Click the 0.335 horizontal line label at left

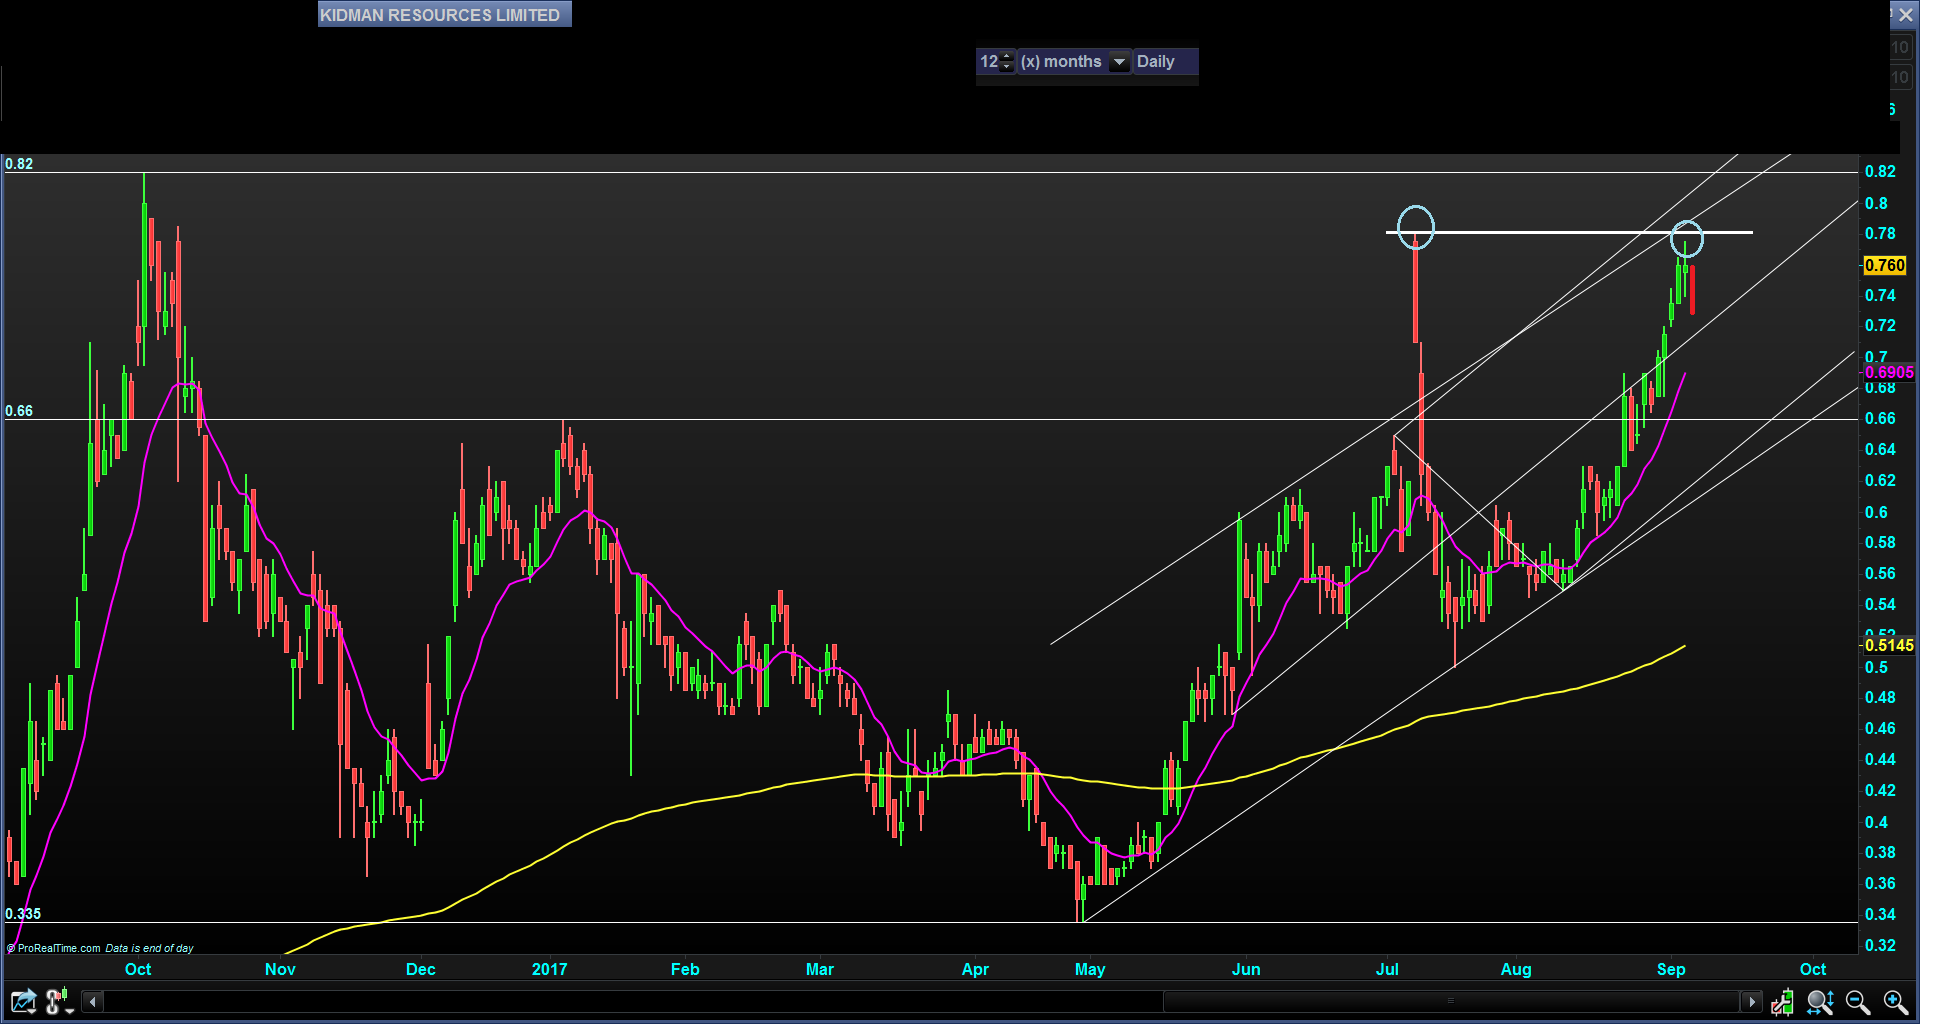23,914
